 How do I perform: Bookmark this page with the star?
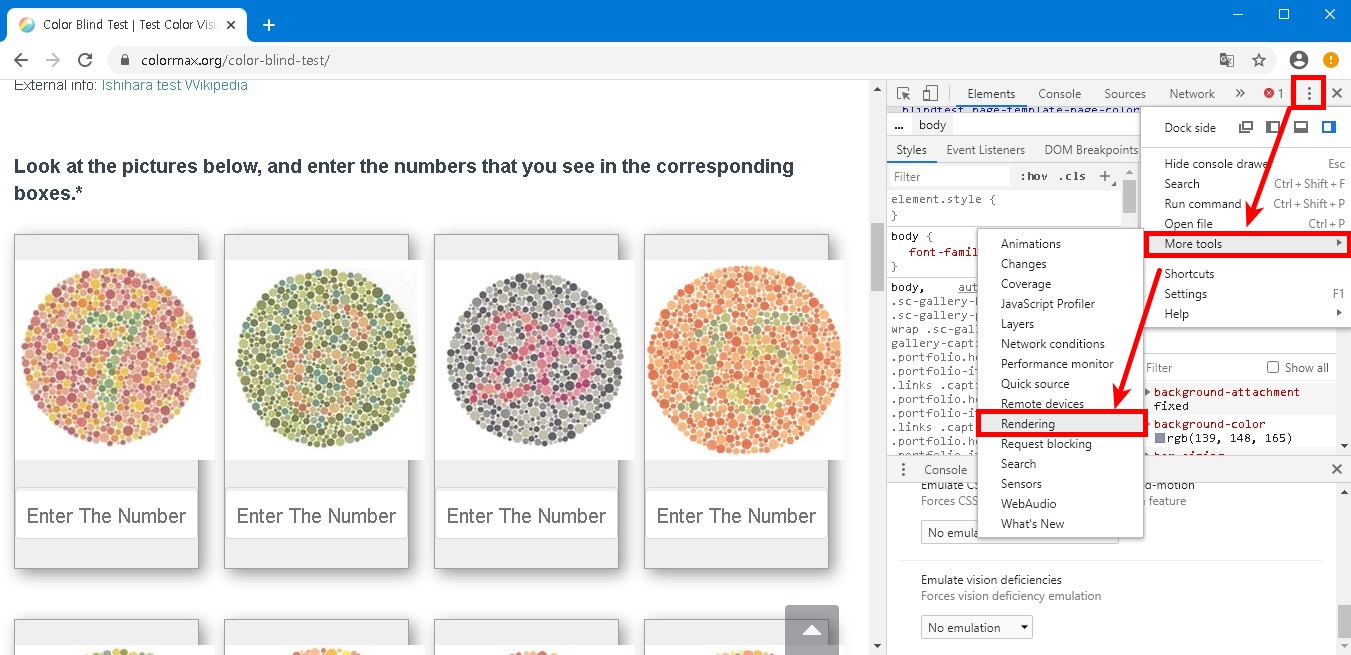coord(1259,60)
